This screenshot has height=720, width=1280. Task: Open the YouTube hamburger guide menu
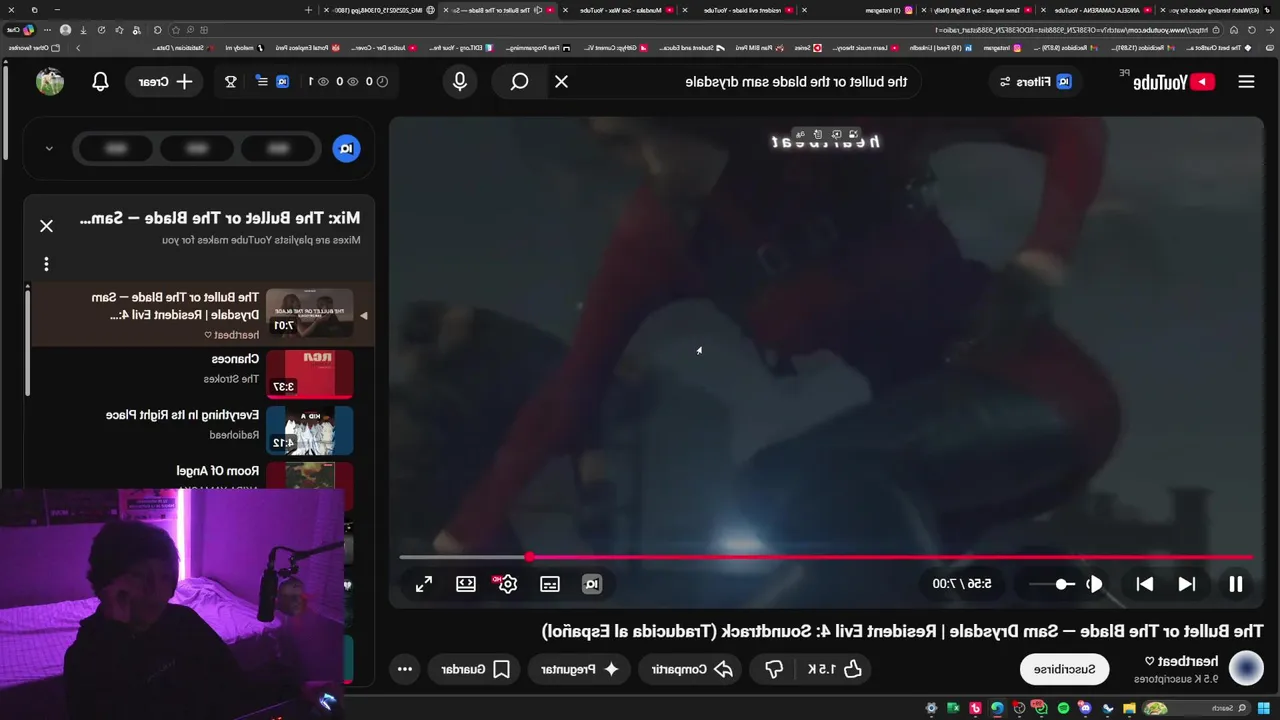click(x=1246, y=82)
